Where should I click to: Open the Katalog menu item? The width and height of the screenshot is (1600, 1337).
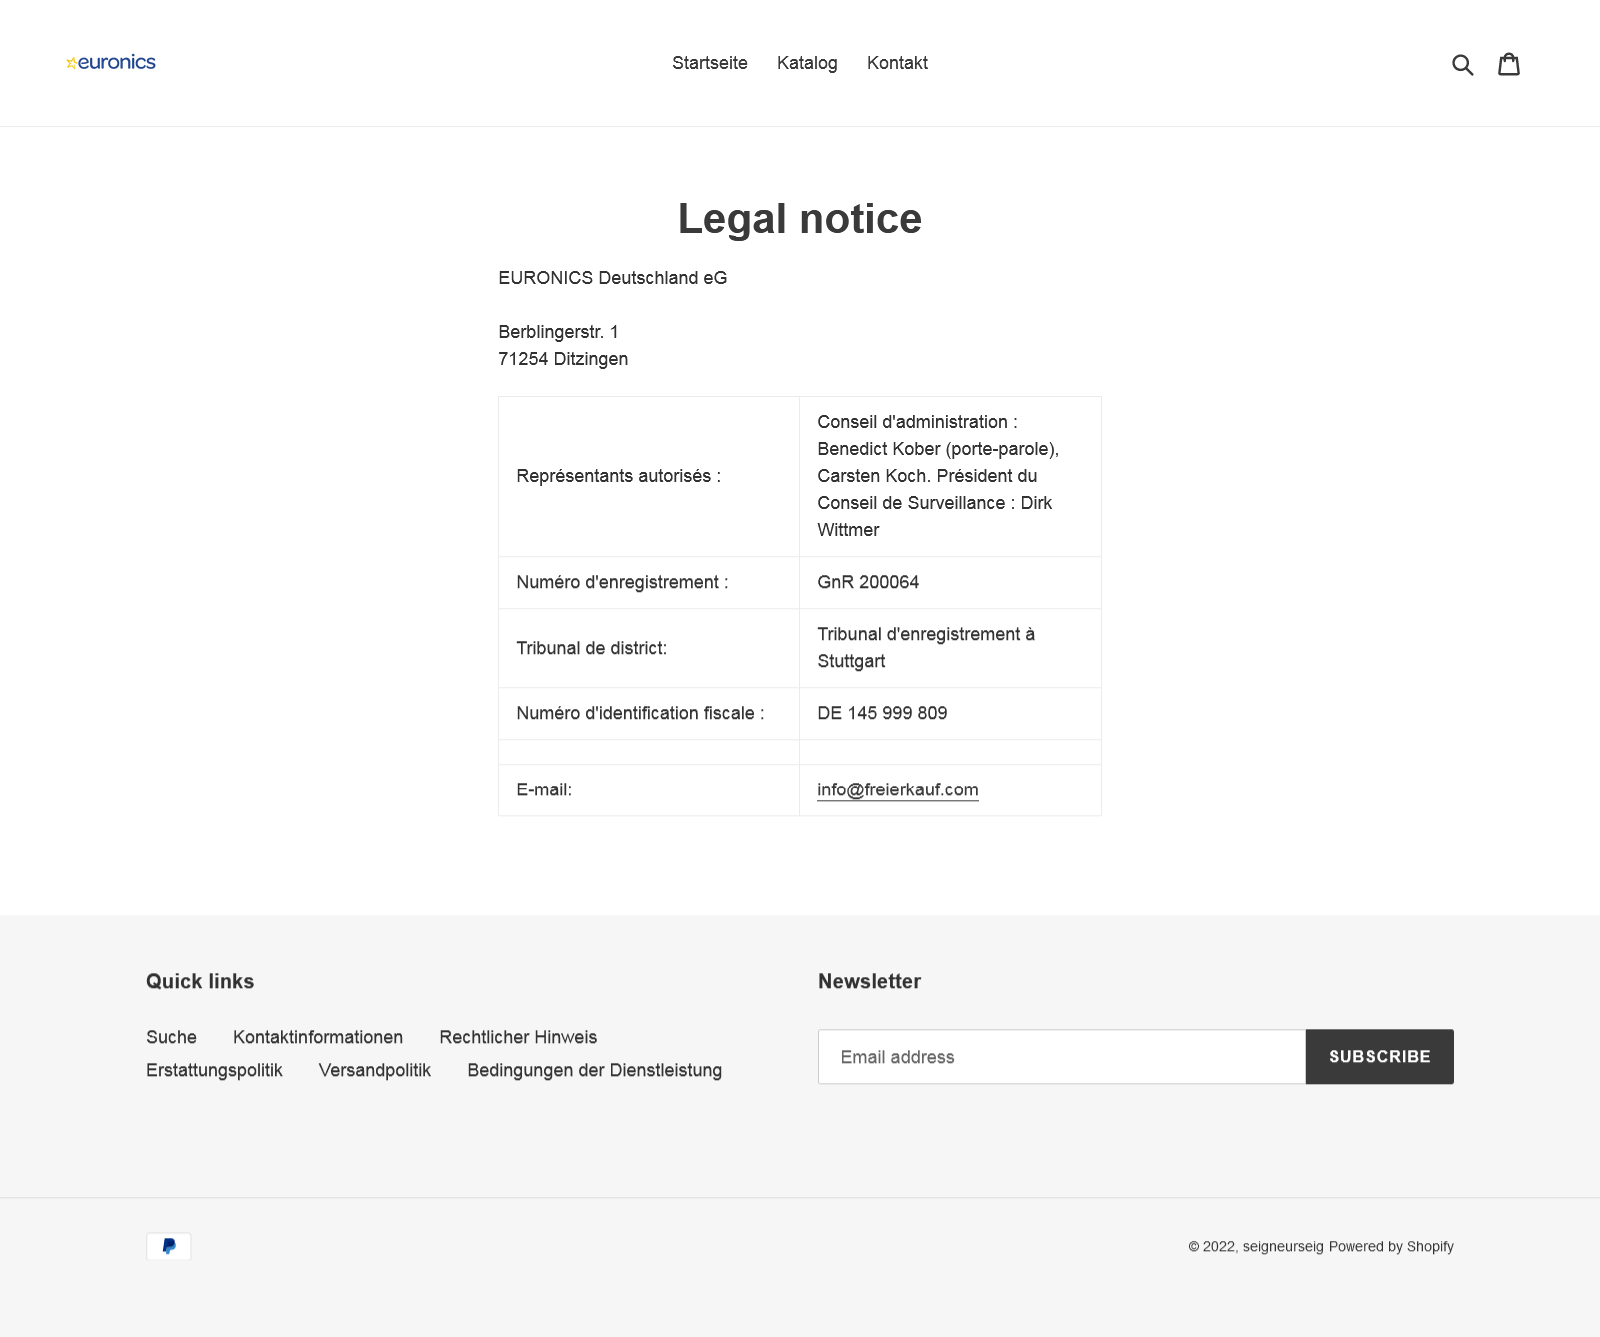coord(807,63)
